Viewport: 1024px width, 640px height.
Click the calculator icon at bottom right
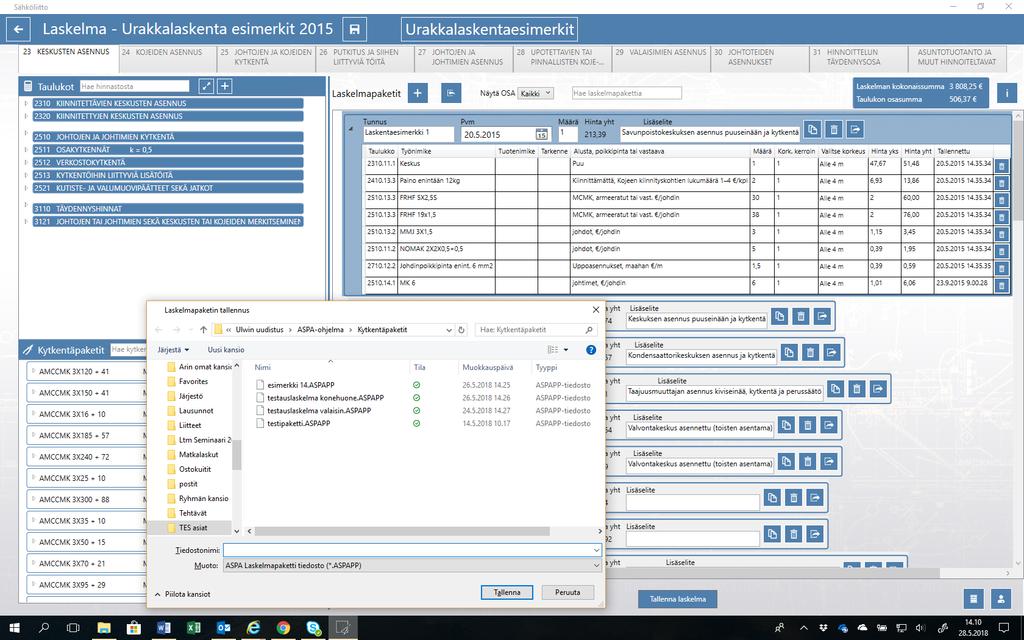tap(974, 599)
